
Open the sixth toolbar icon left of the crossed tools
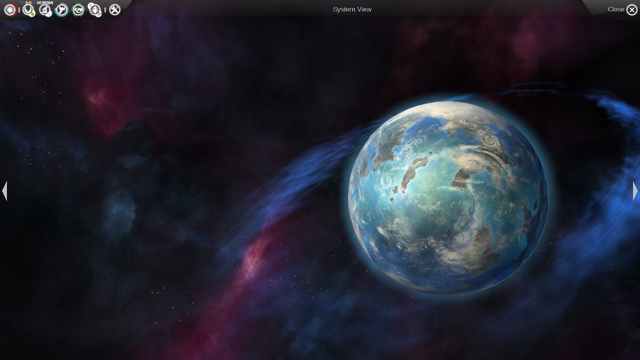95,9
